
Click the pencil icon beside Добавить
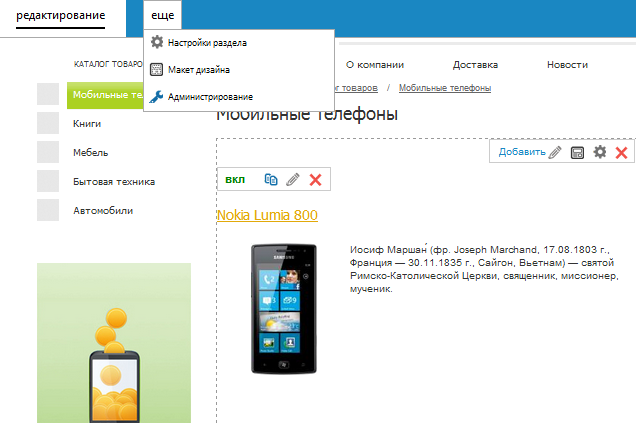[x=555, y=152]
